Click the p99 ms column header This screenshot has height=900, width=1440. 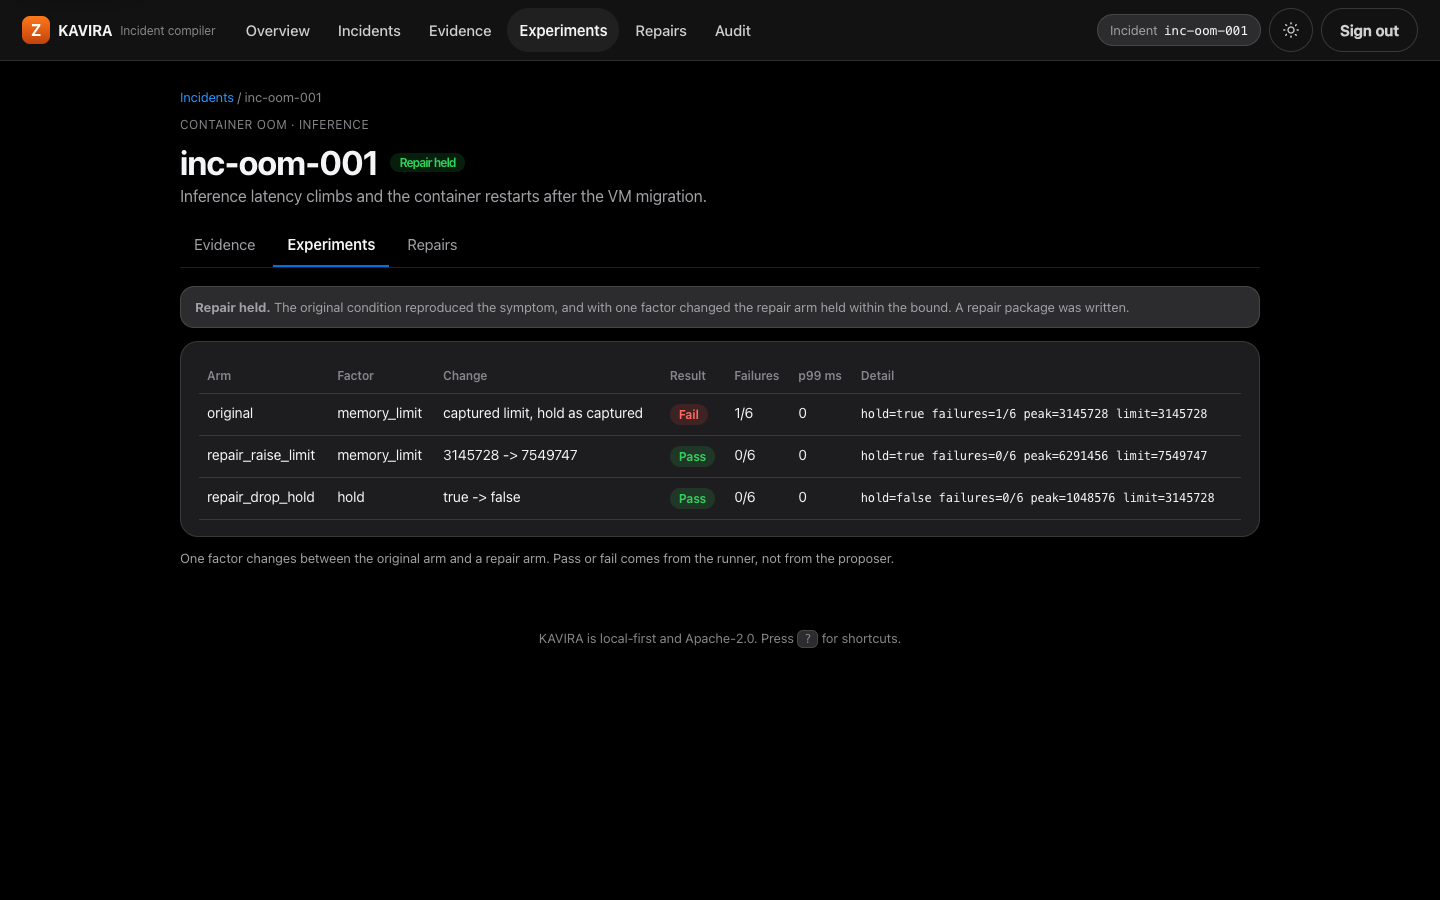point(820,376)
